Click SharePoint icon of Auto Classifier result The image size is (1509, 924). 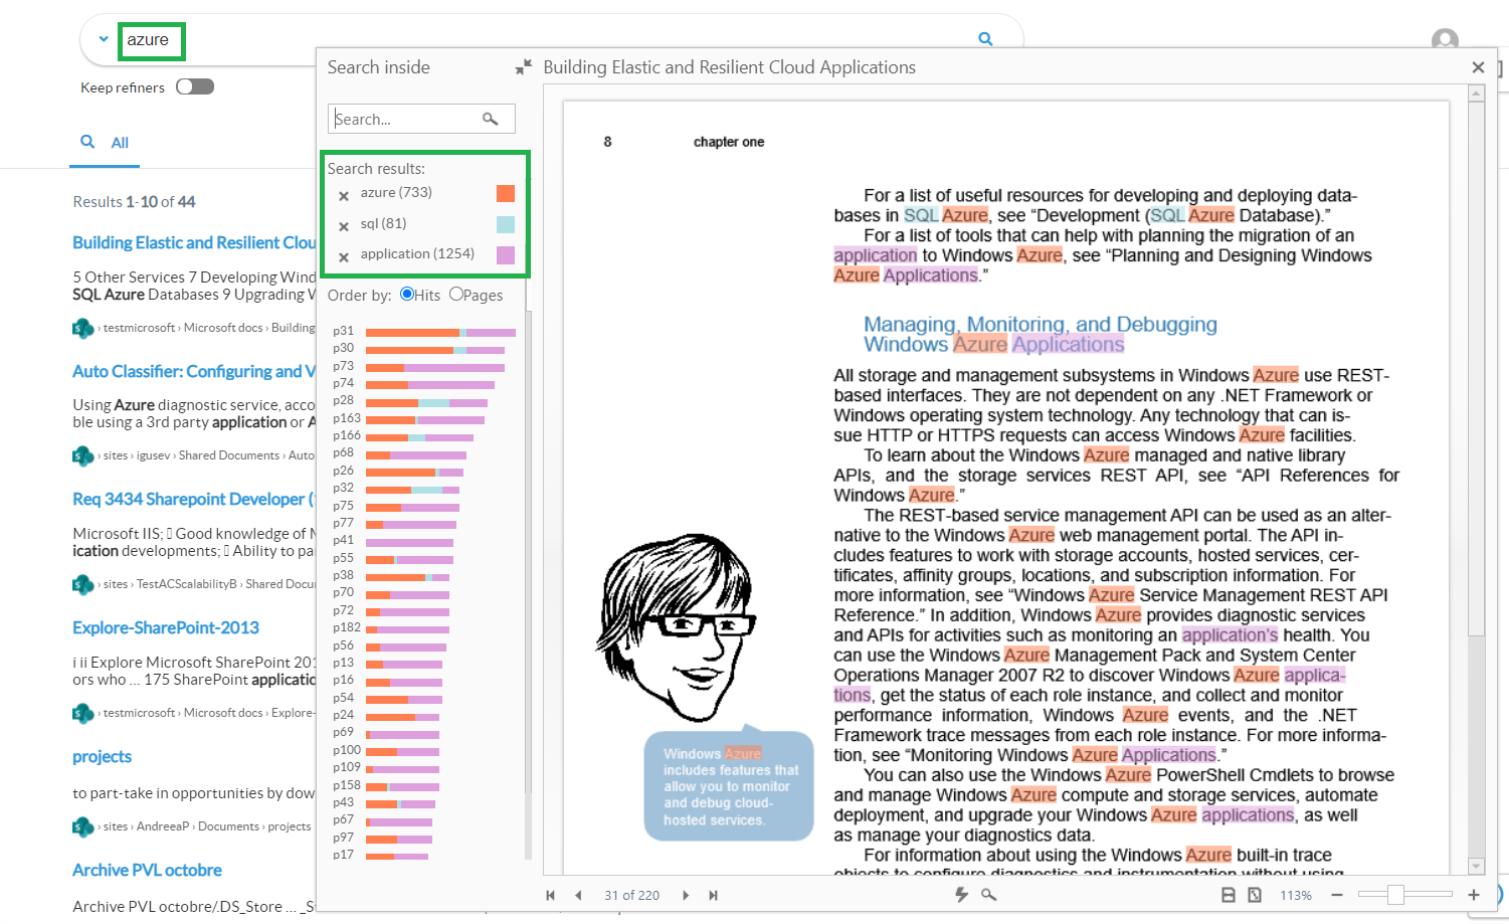coord(83,456)
